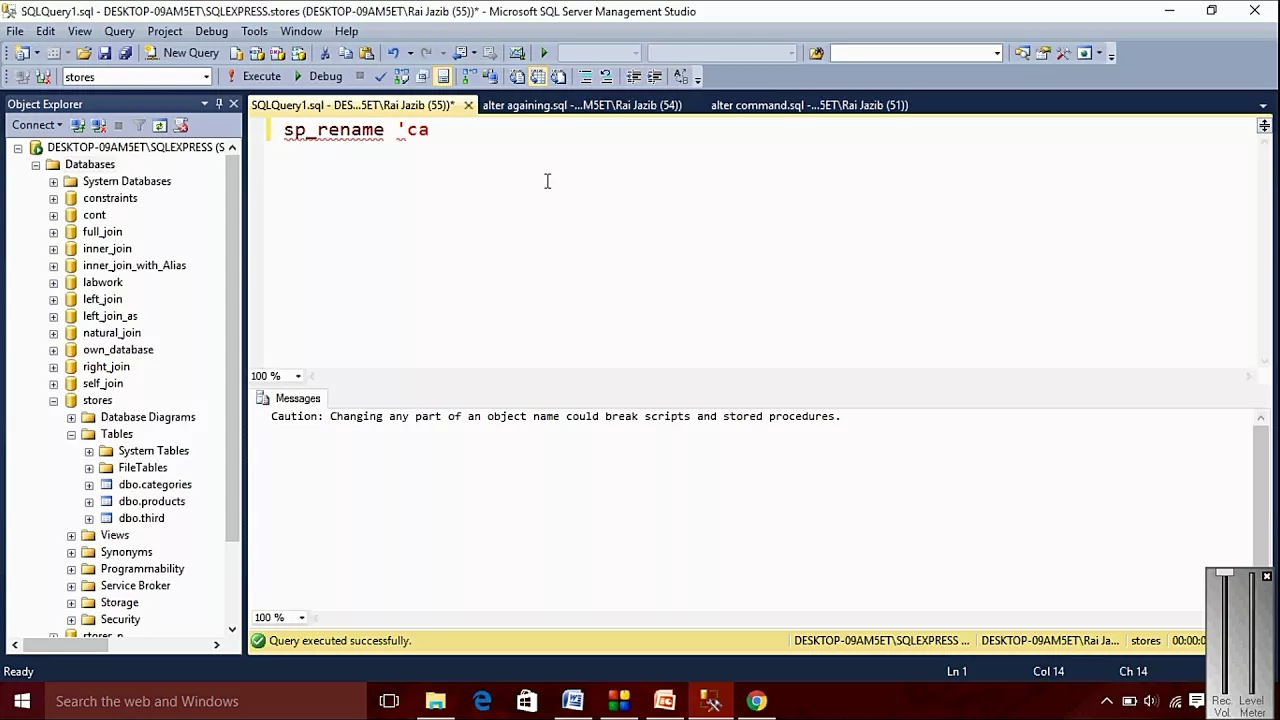This screenshot has height=720, width=1280.
Task: Click the Activity Monitor icon
Action: point(517,53)
